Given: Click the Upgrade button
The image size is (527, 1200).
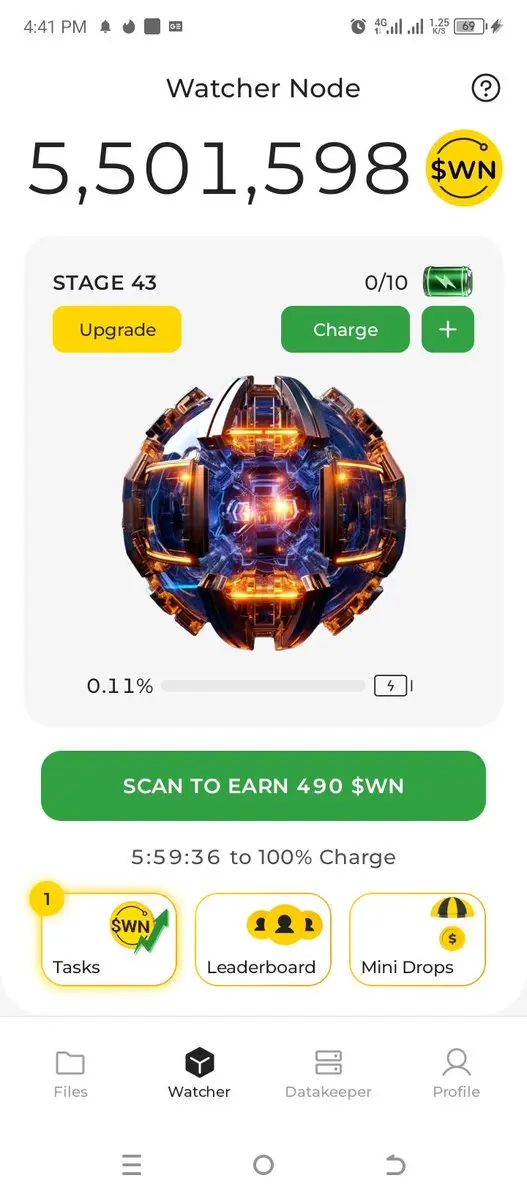Looking at the screenshot, I should point(117,330).
